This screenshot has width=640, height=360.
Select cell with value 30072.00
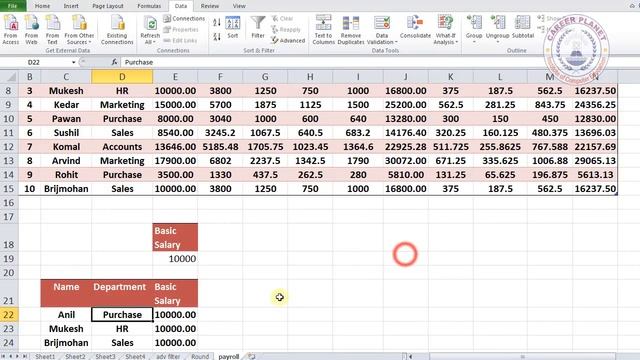(405, 161)
